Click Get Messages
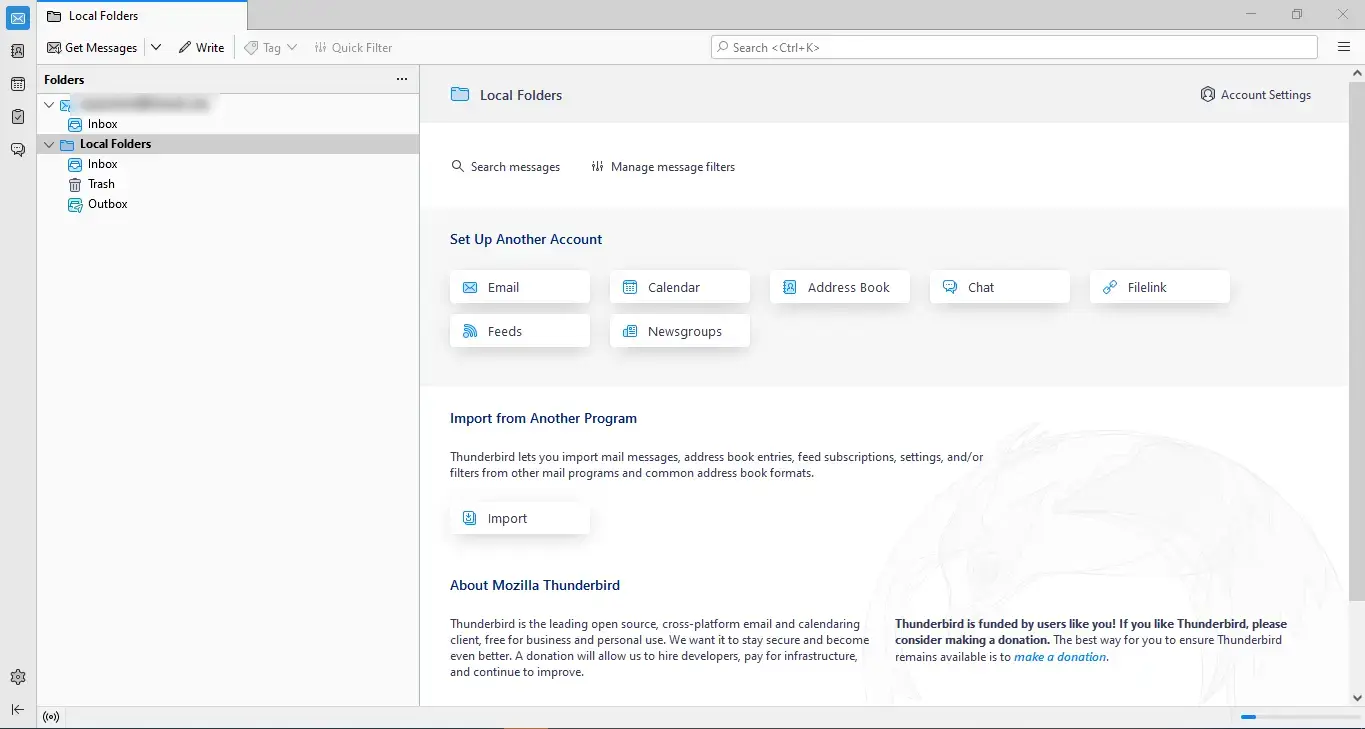1365x729 pixels. (x=92, y=47)
